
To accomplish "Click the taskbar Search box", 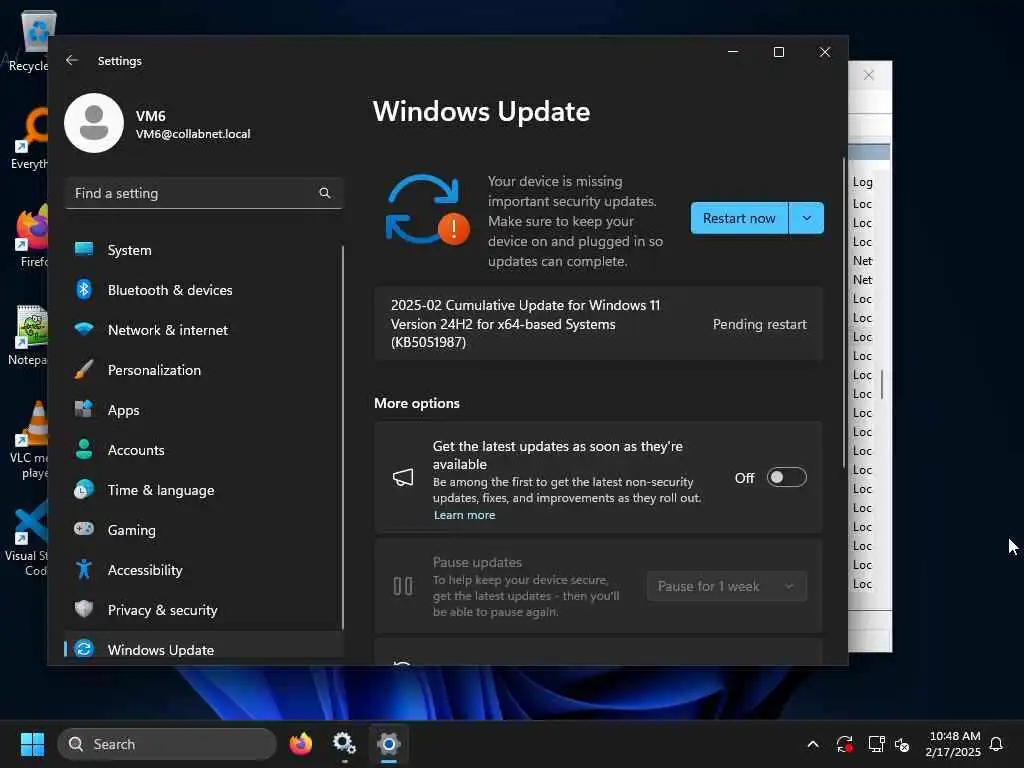I will (x=167, y=744).
